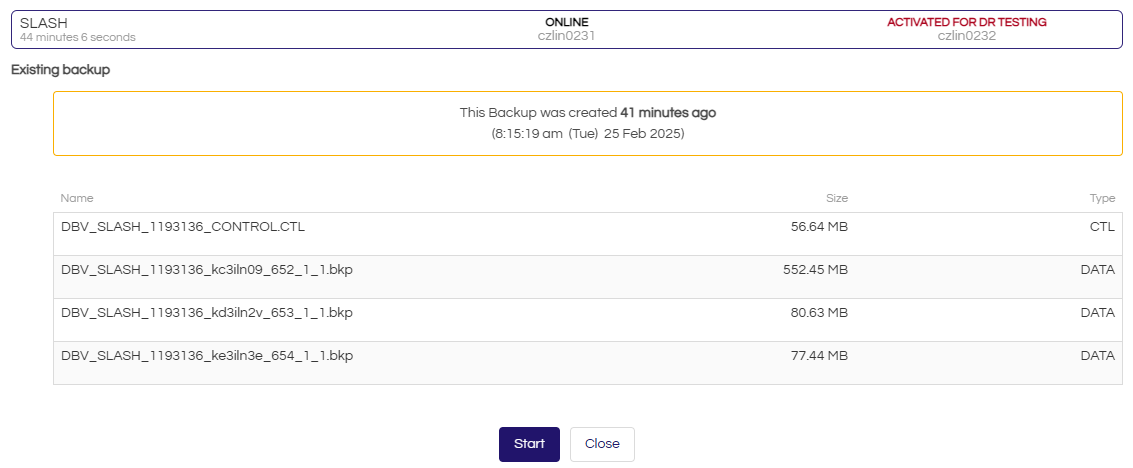Select the kd3iln2v_653 backup file row
The height and width of the screenshot is (468, 1133).
207,313
